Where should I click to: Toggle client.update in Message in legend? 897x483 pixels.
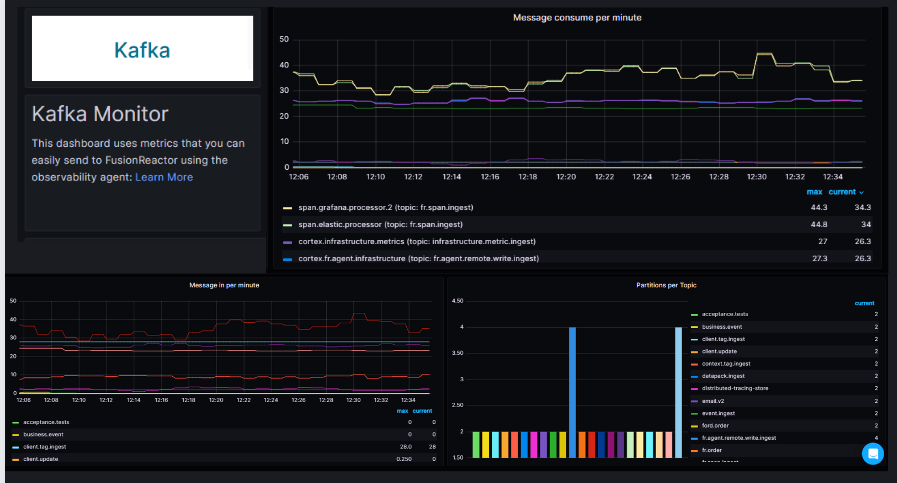coord(41,459)
